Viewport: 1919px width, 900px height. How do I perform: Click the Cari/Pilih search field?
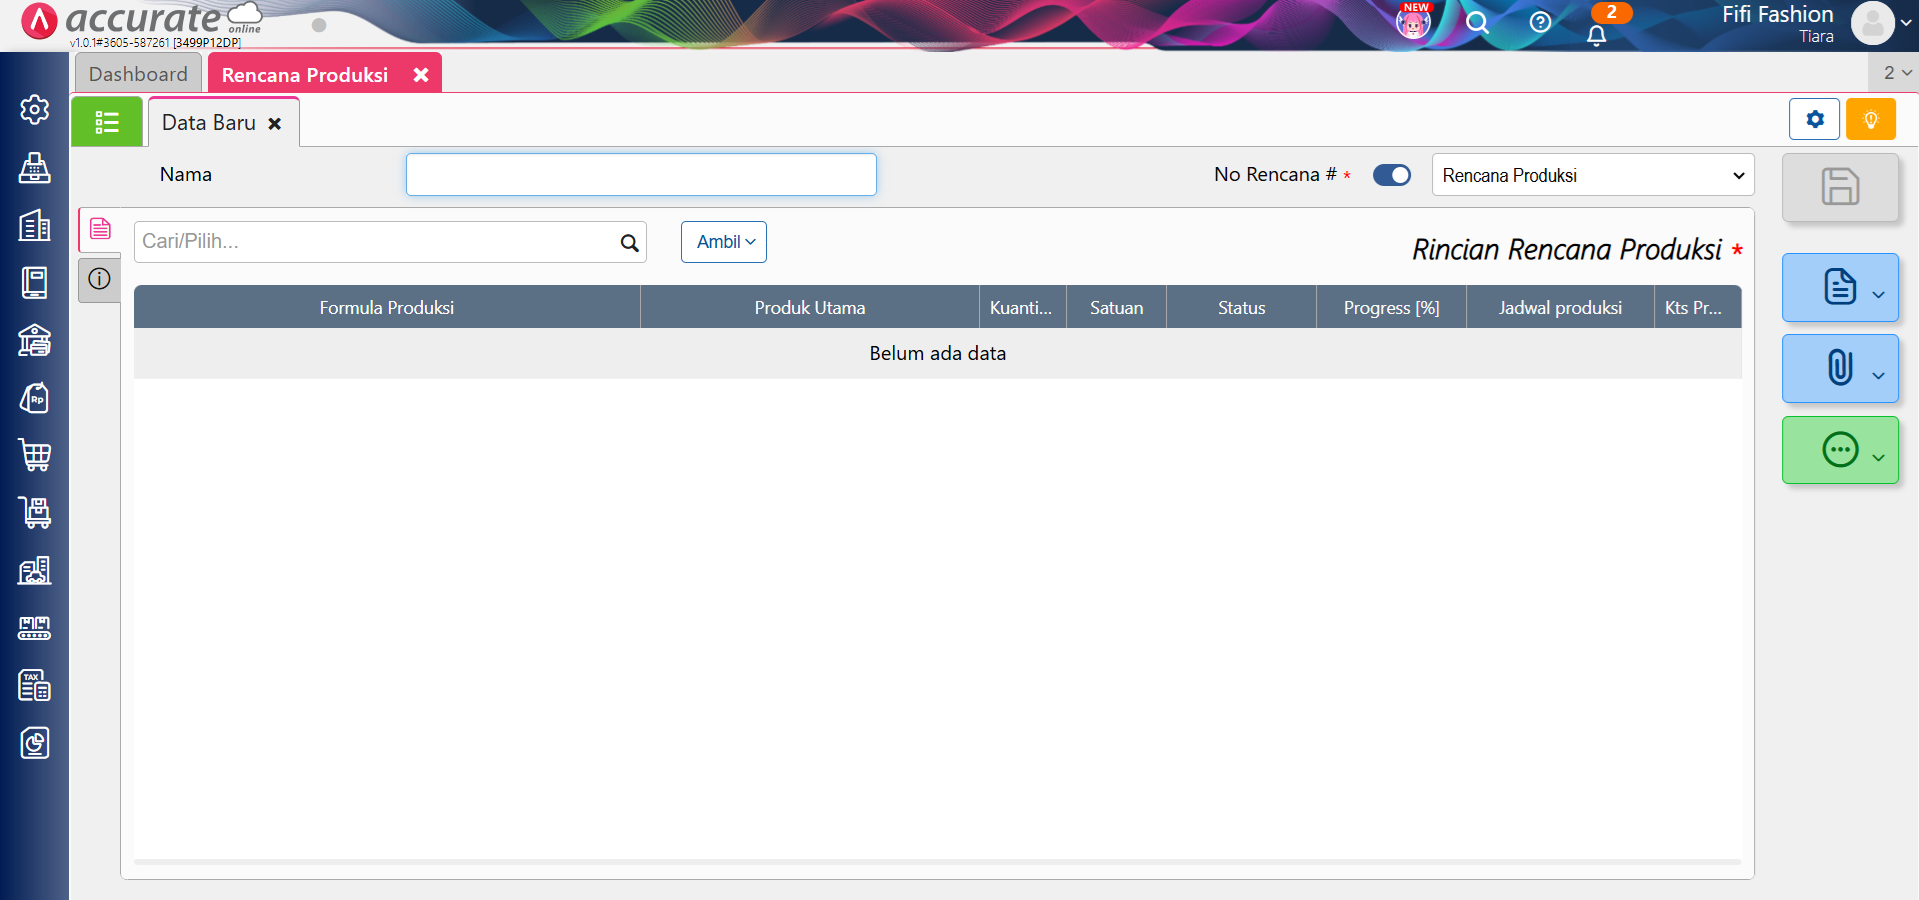coord(377,242)
